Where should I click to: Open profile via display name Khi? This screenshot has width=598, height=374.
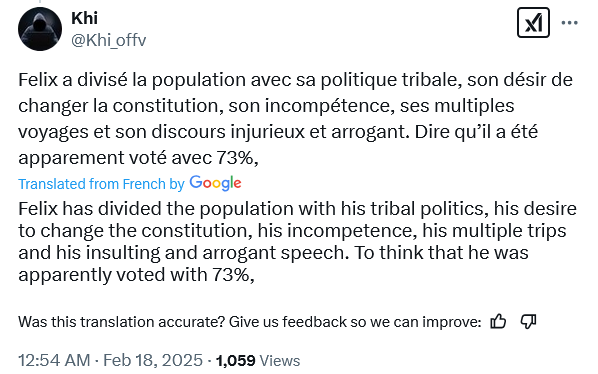click(84, 18)
